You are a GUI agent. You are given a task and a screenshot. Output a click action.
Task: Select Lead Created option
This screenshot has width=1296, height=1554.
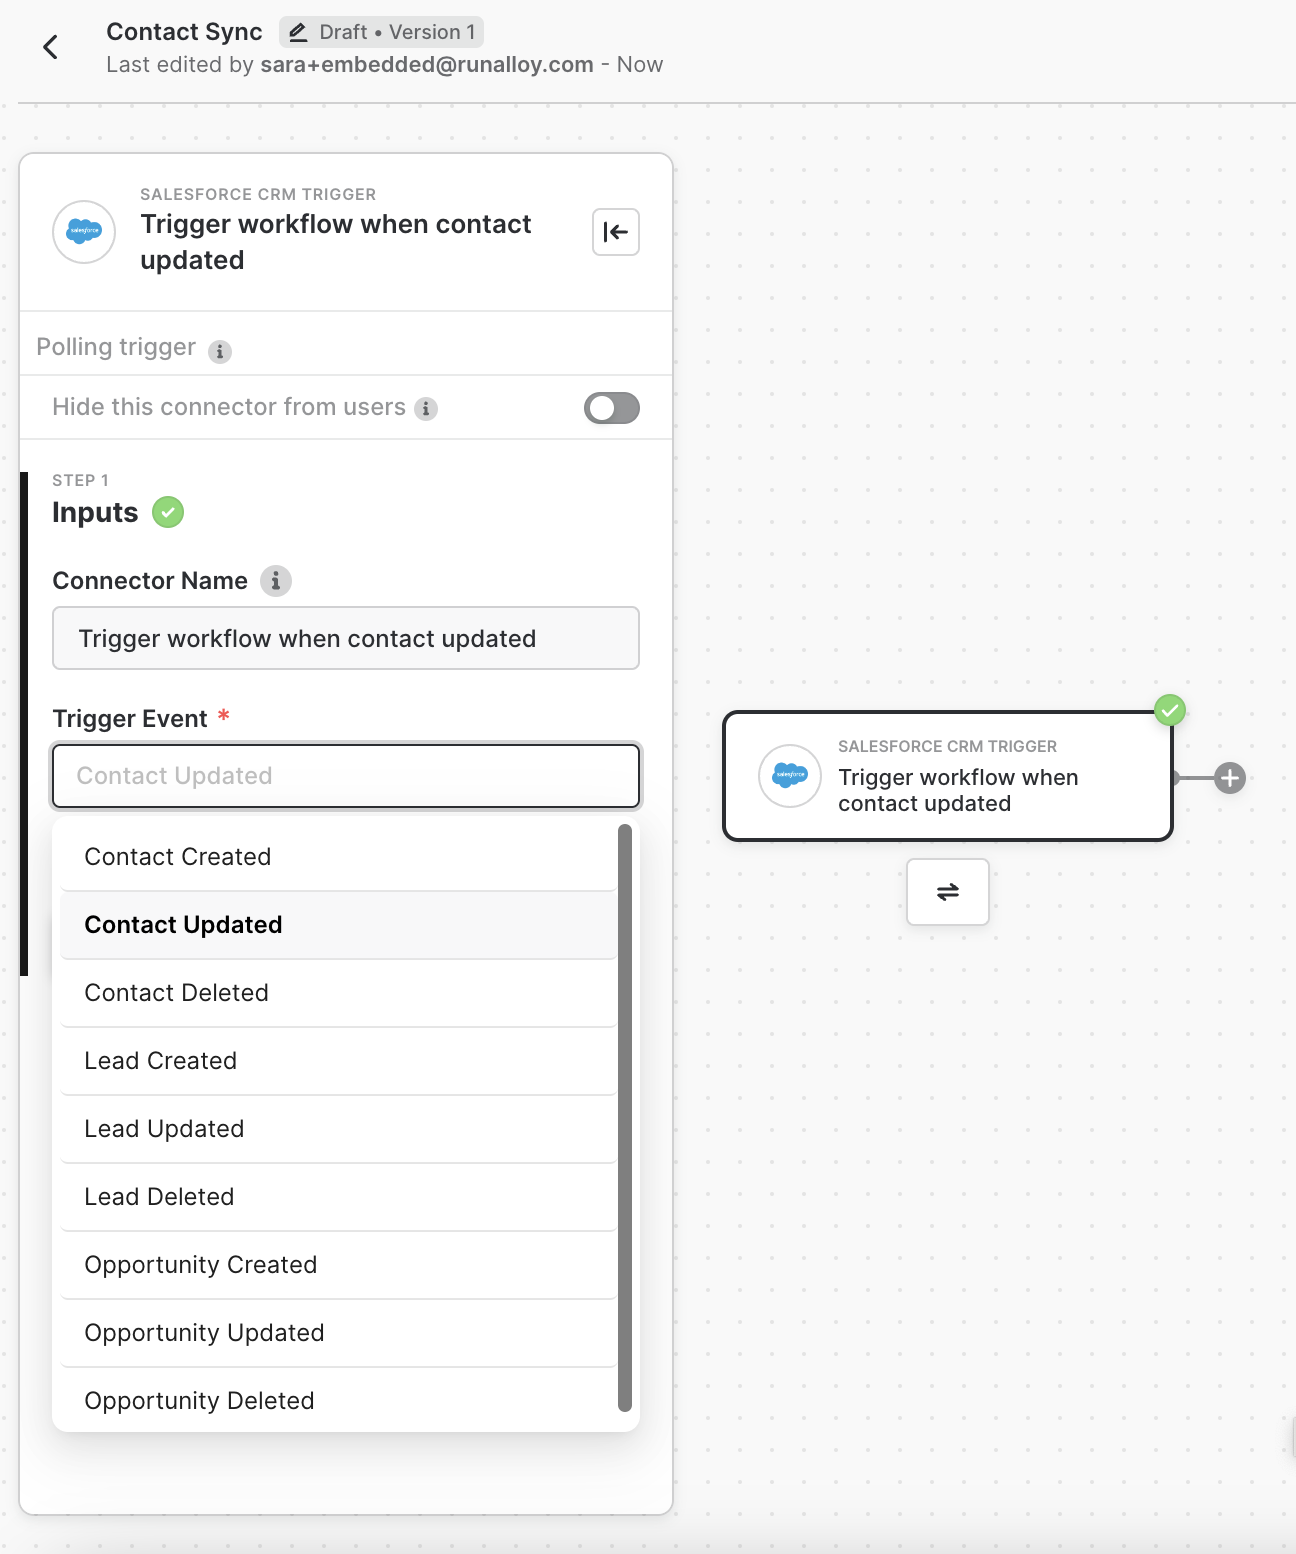click(x=161, y=1061)
